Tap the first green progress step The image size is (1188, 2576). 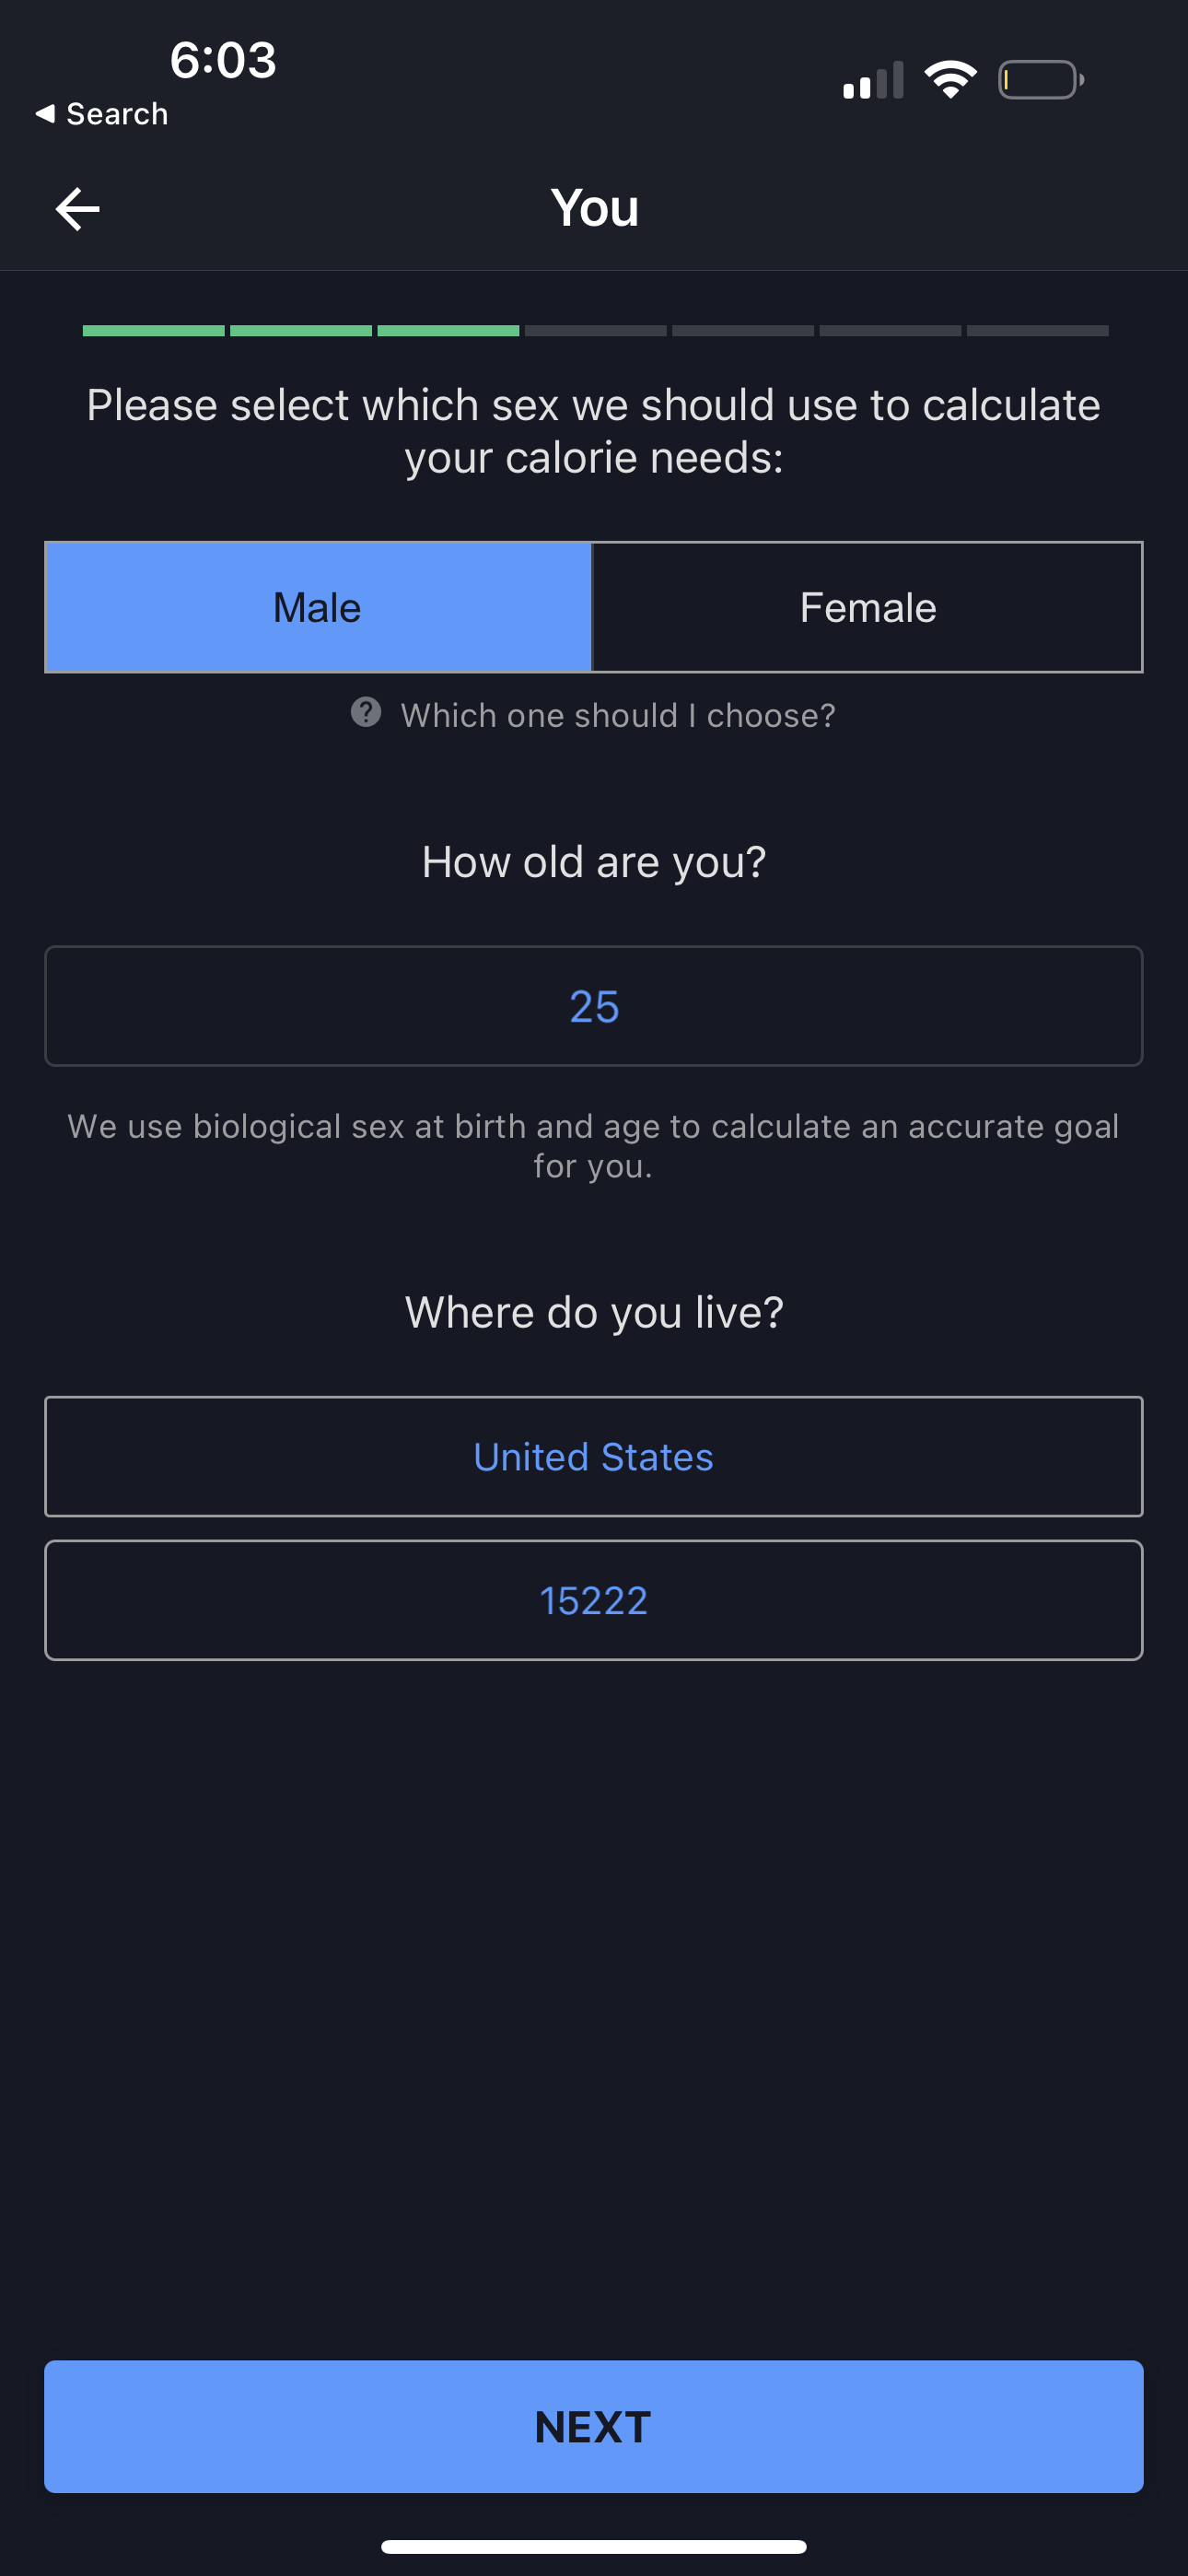tap(153, 331)
